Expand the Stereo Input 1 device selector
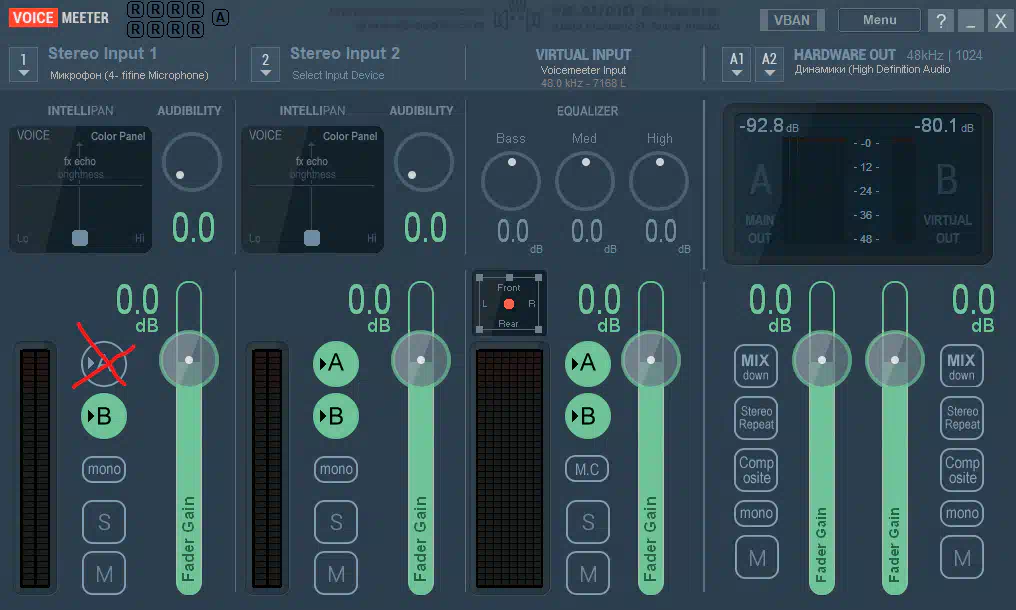The width and height of the screenshot is (1016, 610). (24, 64)
